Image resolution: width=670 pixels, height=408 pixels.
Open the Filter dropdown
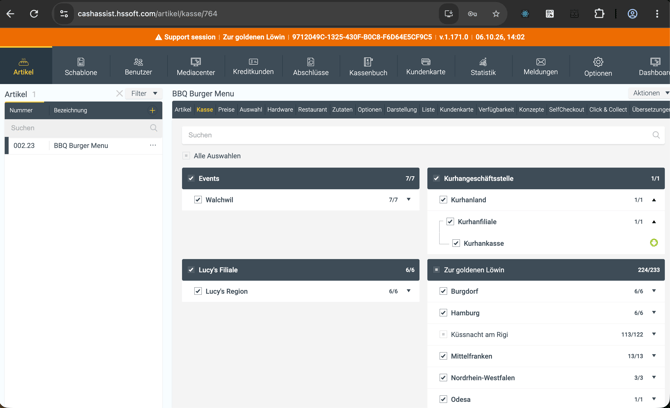(x=144, y=94)
